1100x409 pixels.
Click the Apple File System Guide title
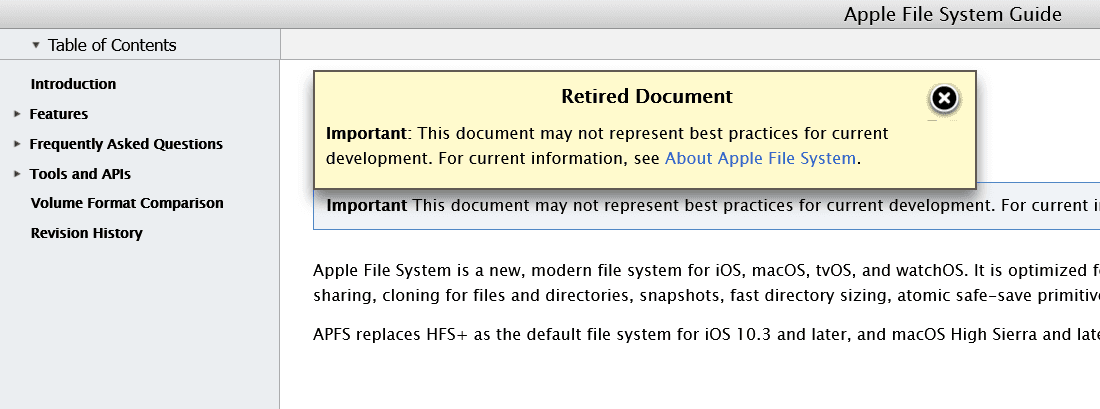point(953,14)
